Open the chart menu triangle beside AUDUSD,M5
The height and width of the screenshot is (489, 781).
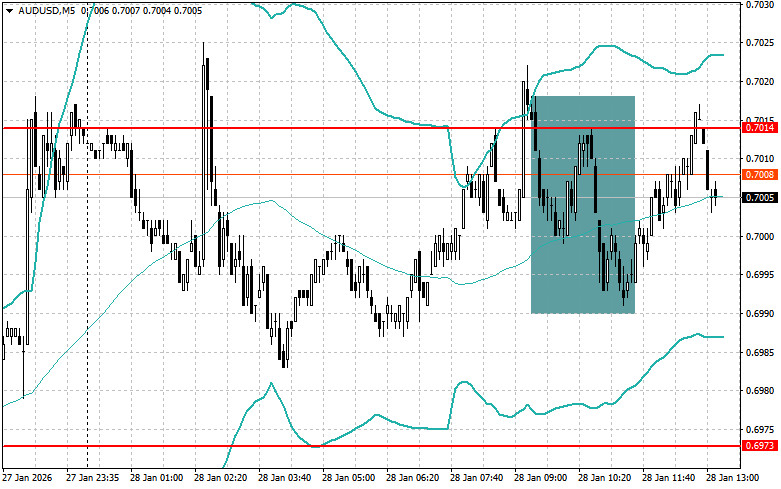click(9, 10)
